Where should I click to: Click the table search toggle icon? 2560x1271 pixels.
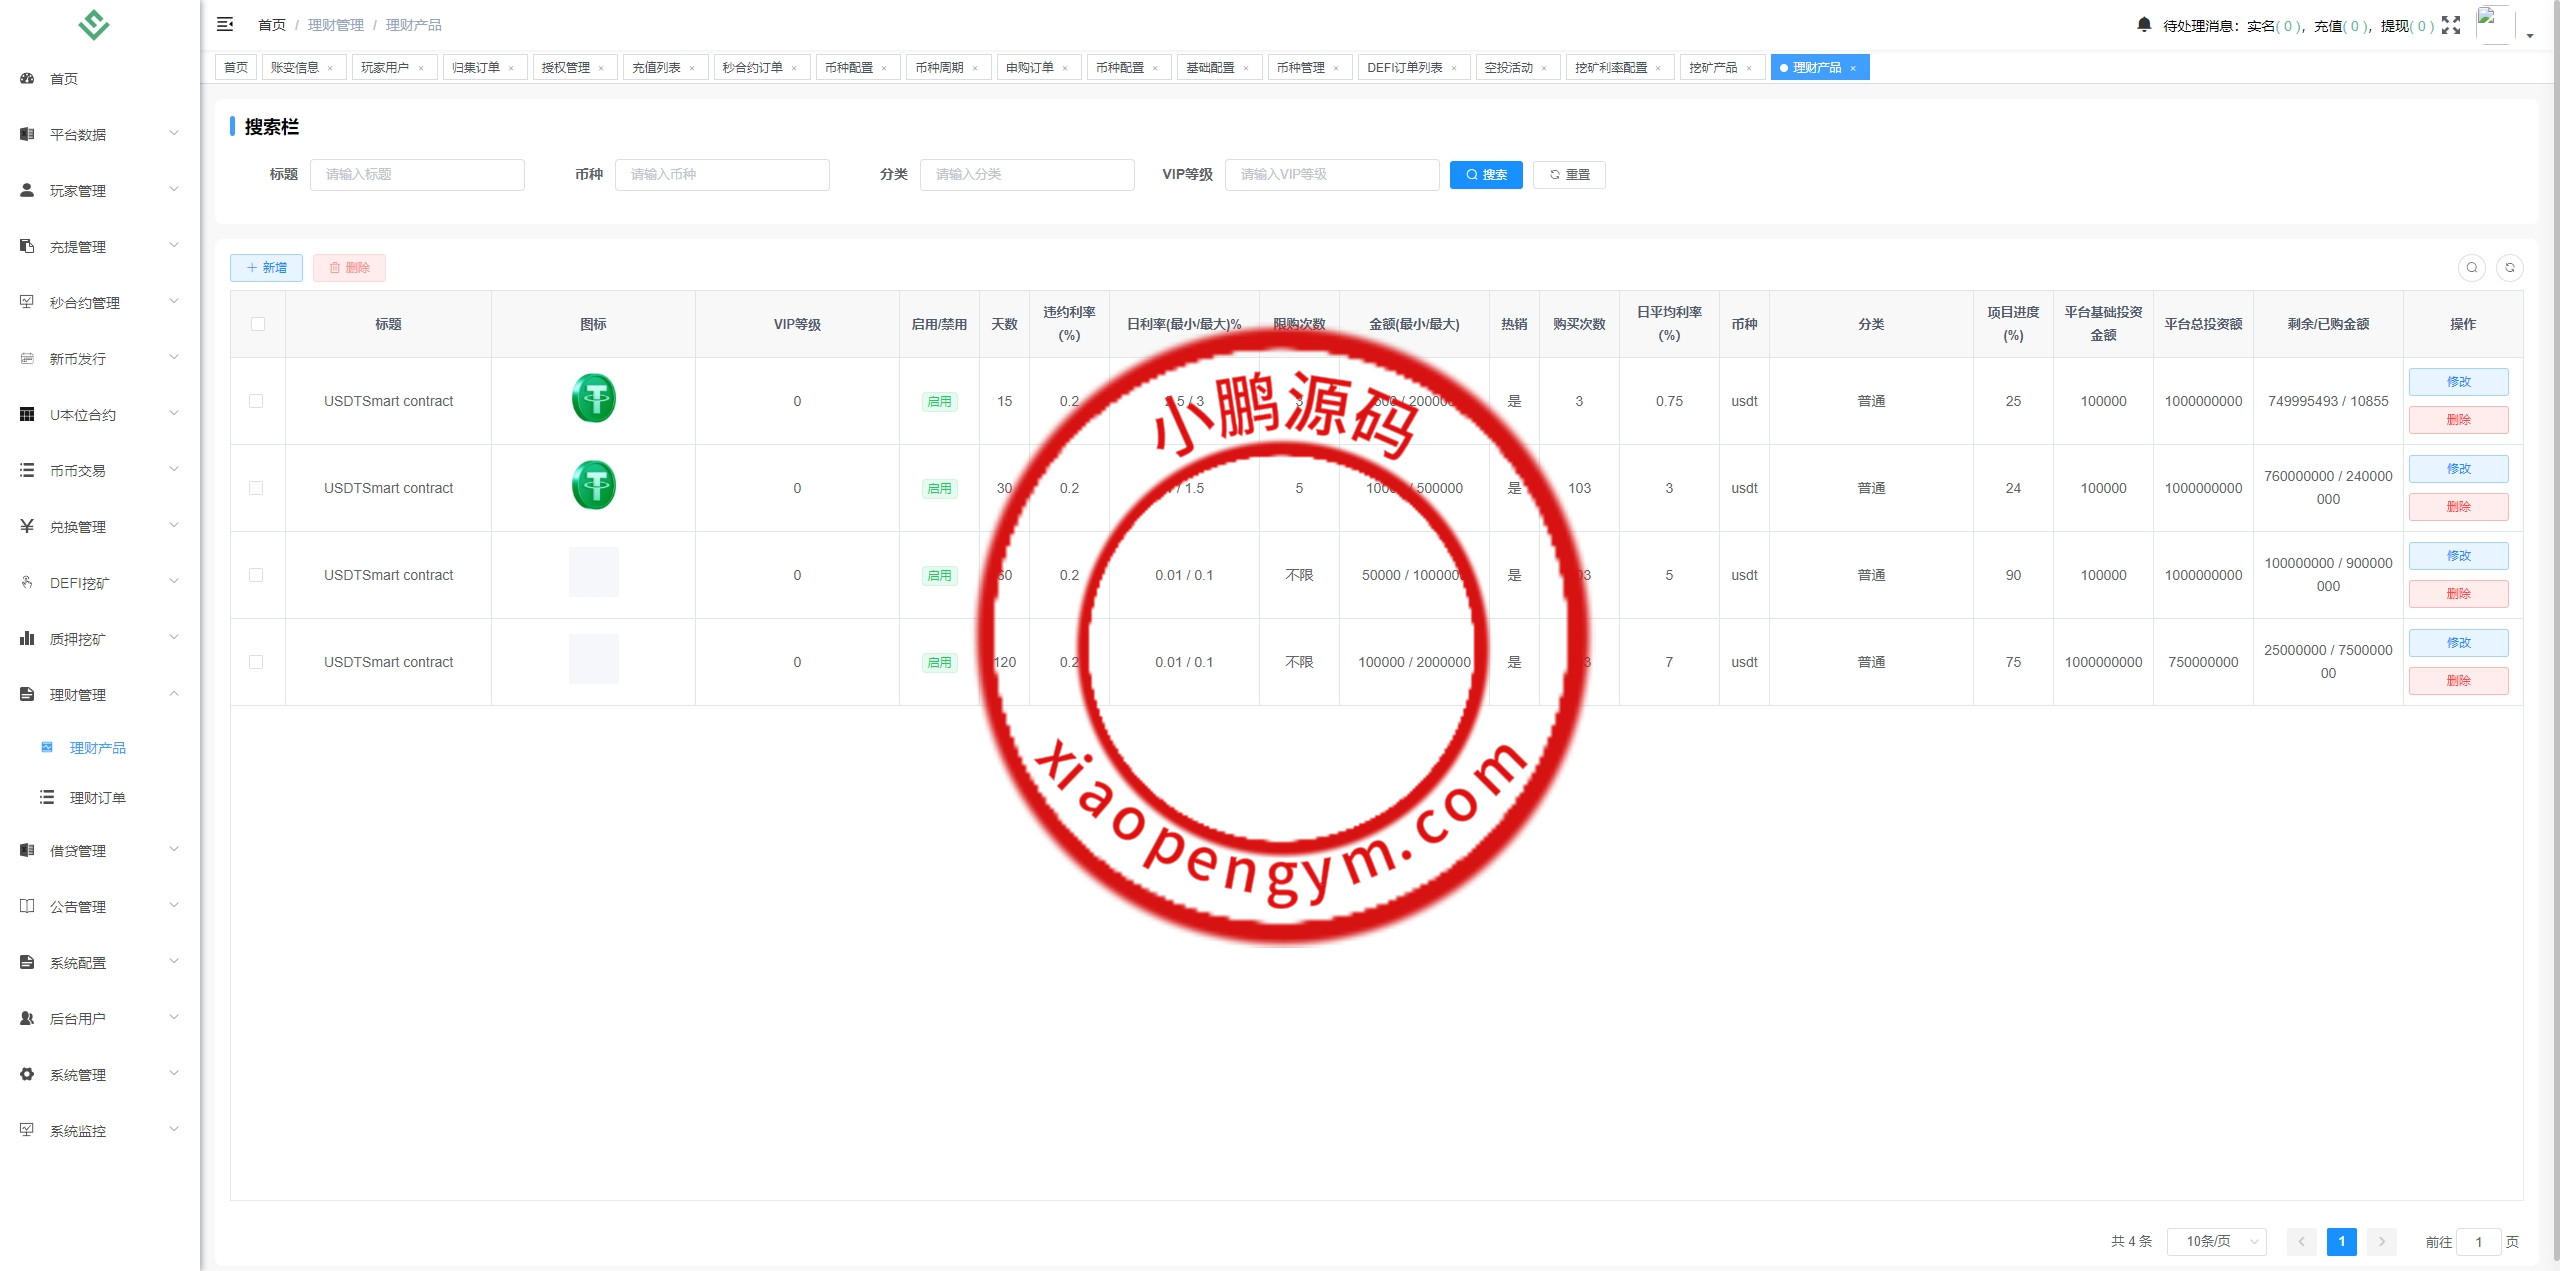pyautogui.click(x=2471, y=267)
